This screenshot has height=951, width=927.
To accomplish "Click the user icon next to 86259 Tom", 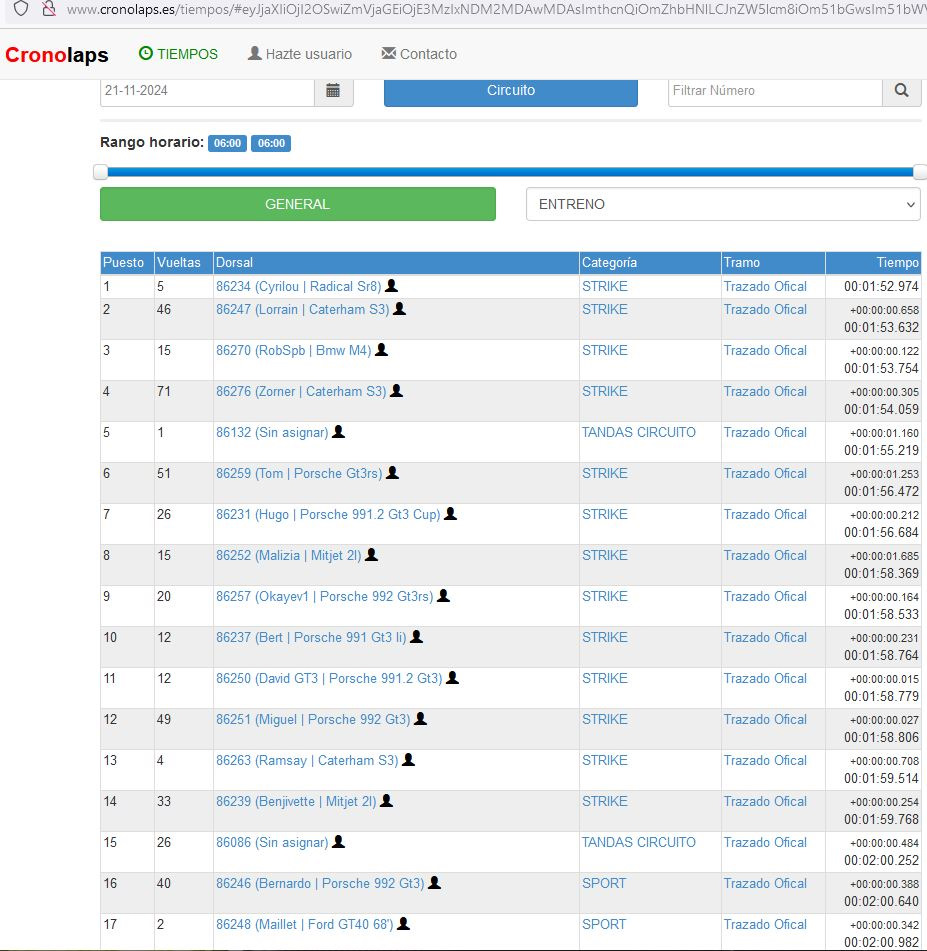I will pyautogui.click(x=393, y=473).
